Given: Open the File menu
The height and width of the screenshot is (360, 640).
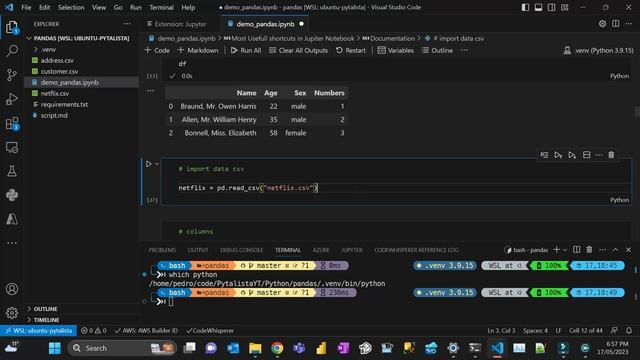Looking at the screenshot, I should (x=26, y=7).
